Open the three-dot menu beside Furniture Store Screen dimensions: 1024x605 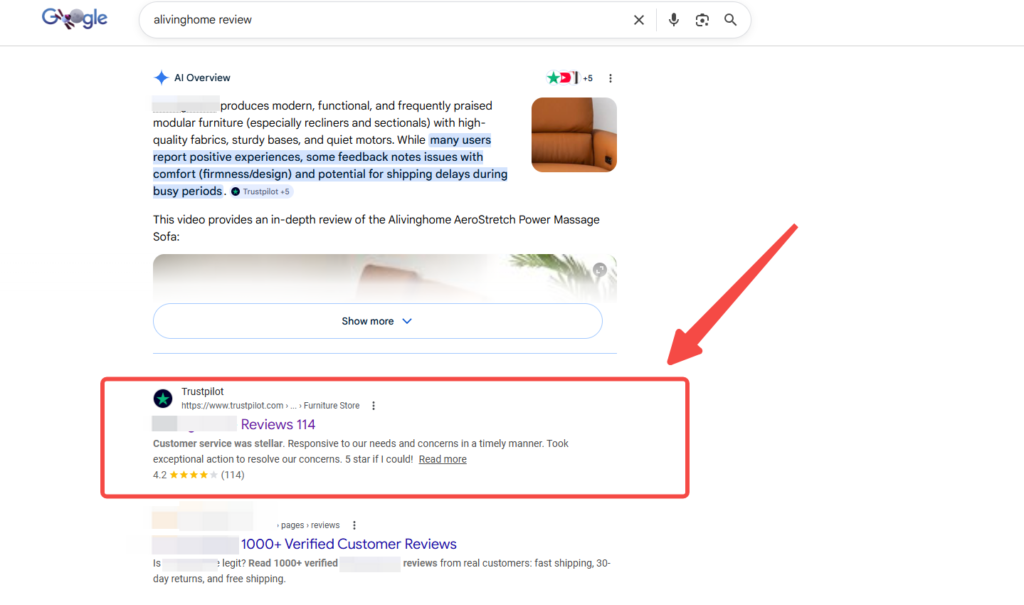pos(373,406)
